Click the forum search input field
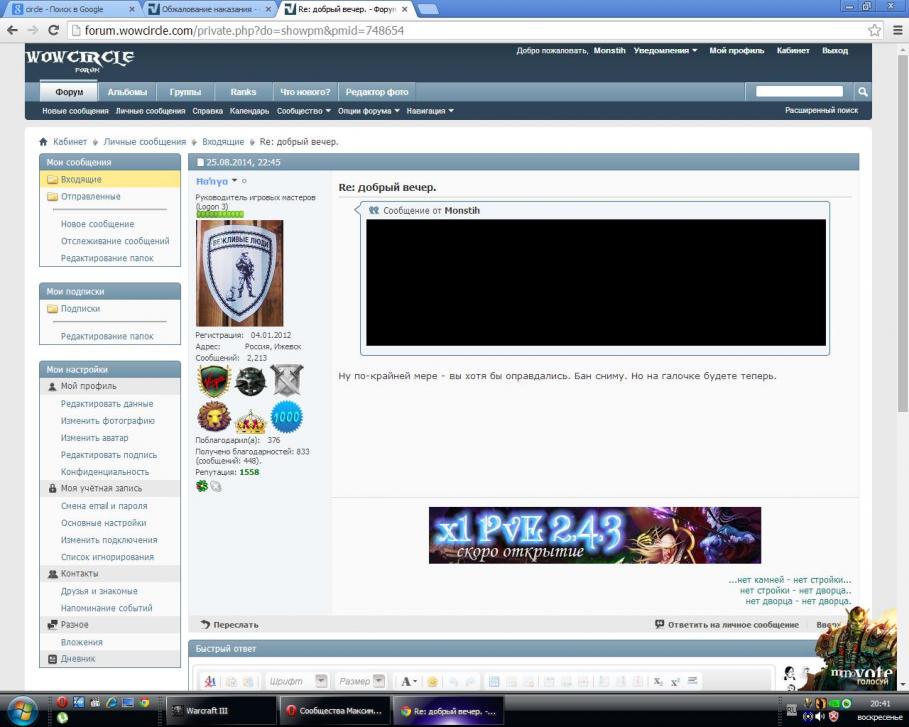The image size is (909, 727). click(x=798, y=92)
